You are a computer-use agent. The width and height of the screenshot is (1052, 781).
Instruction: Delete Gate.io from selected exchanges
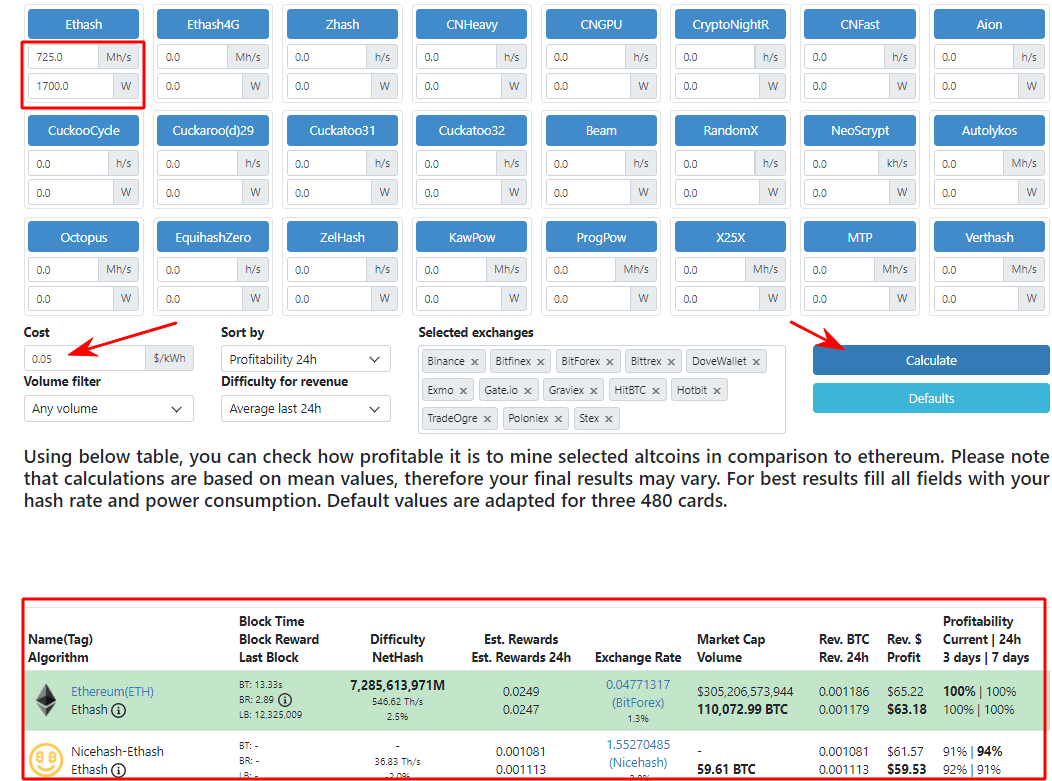(527, 390)
